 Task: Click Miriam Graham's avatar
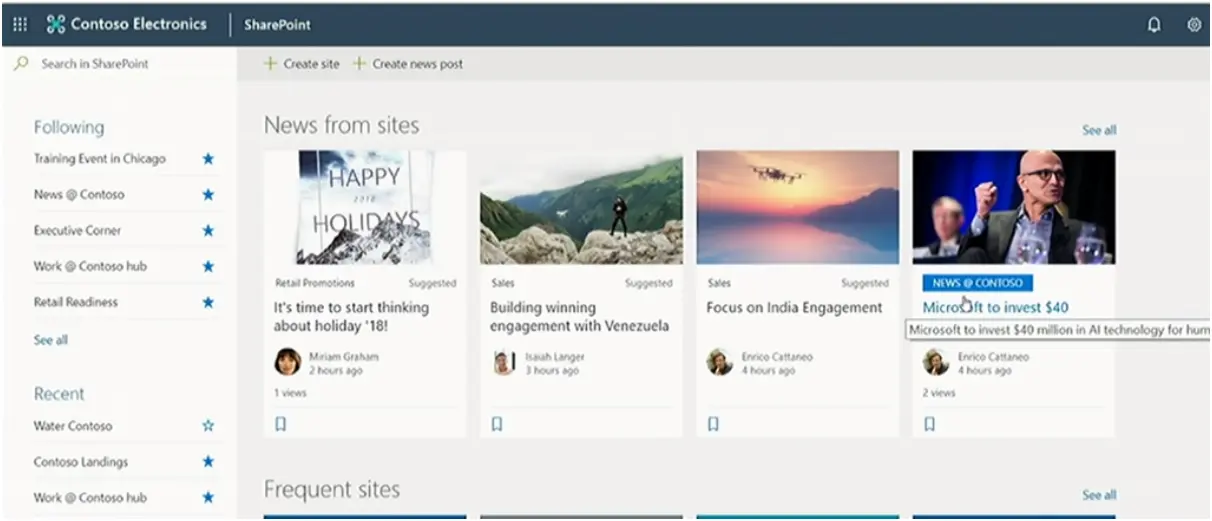pos(288,362)
